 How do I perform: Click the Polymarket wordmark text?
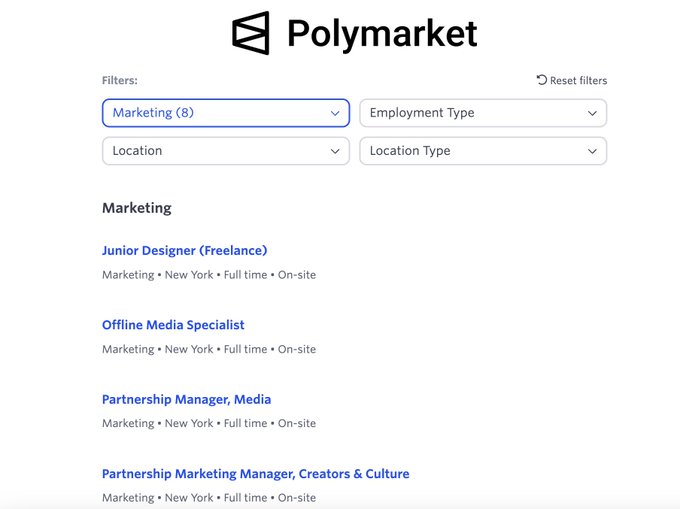point(382,34)
